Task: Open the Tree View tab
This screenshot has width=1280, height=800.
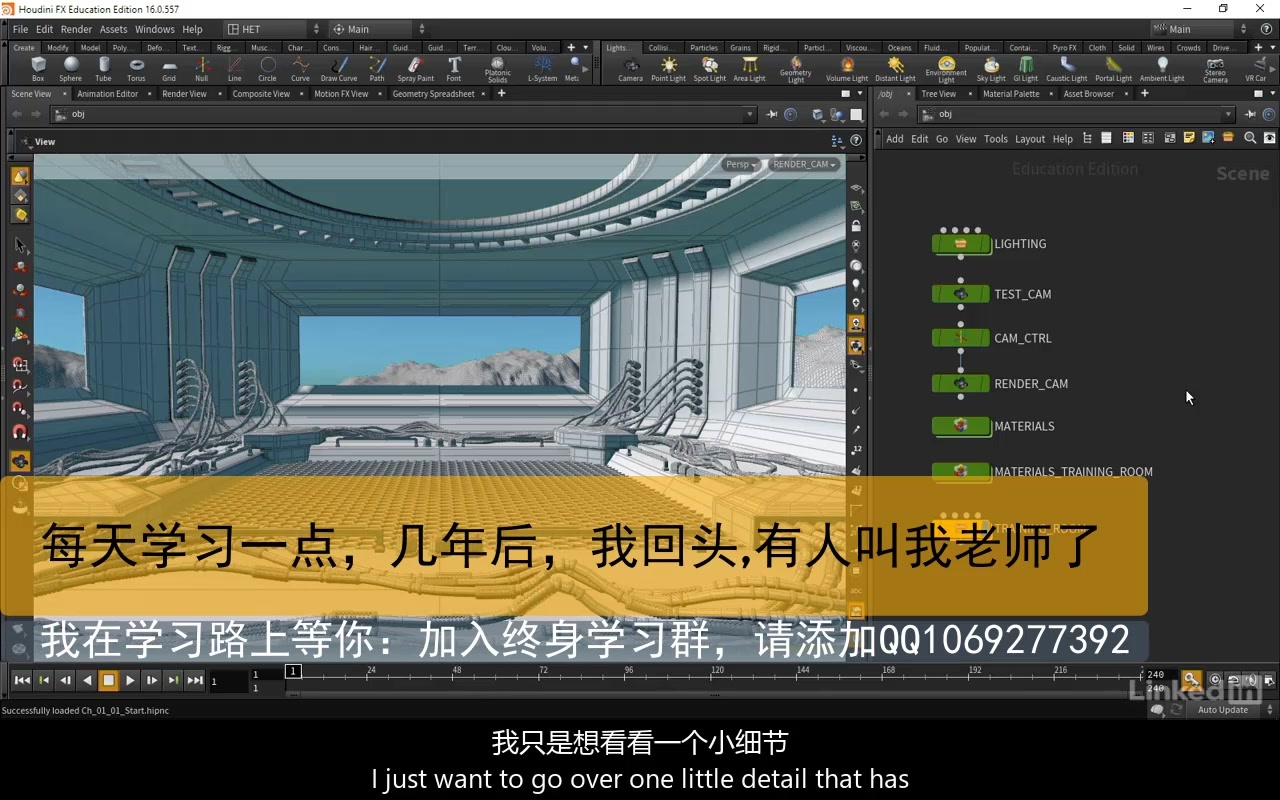Action: [x=938, y=94]
